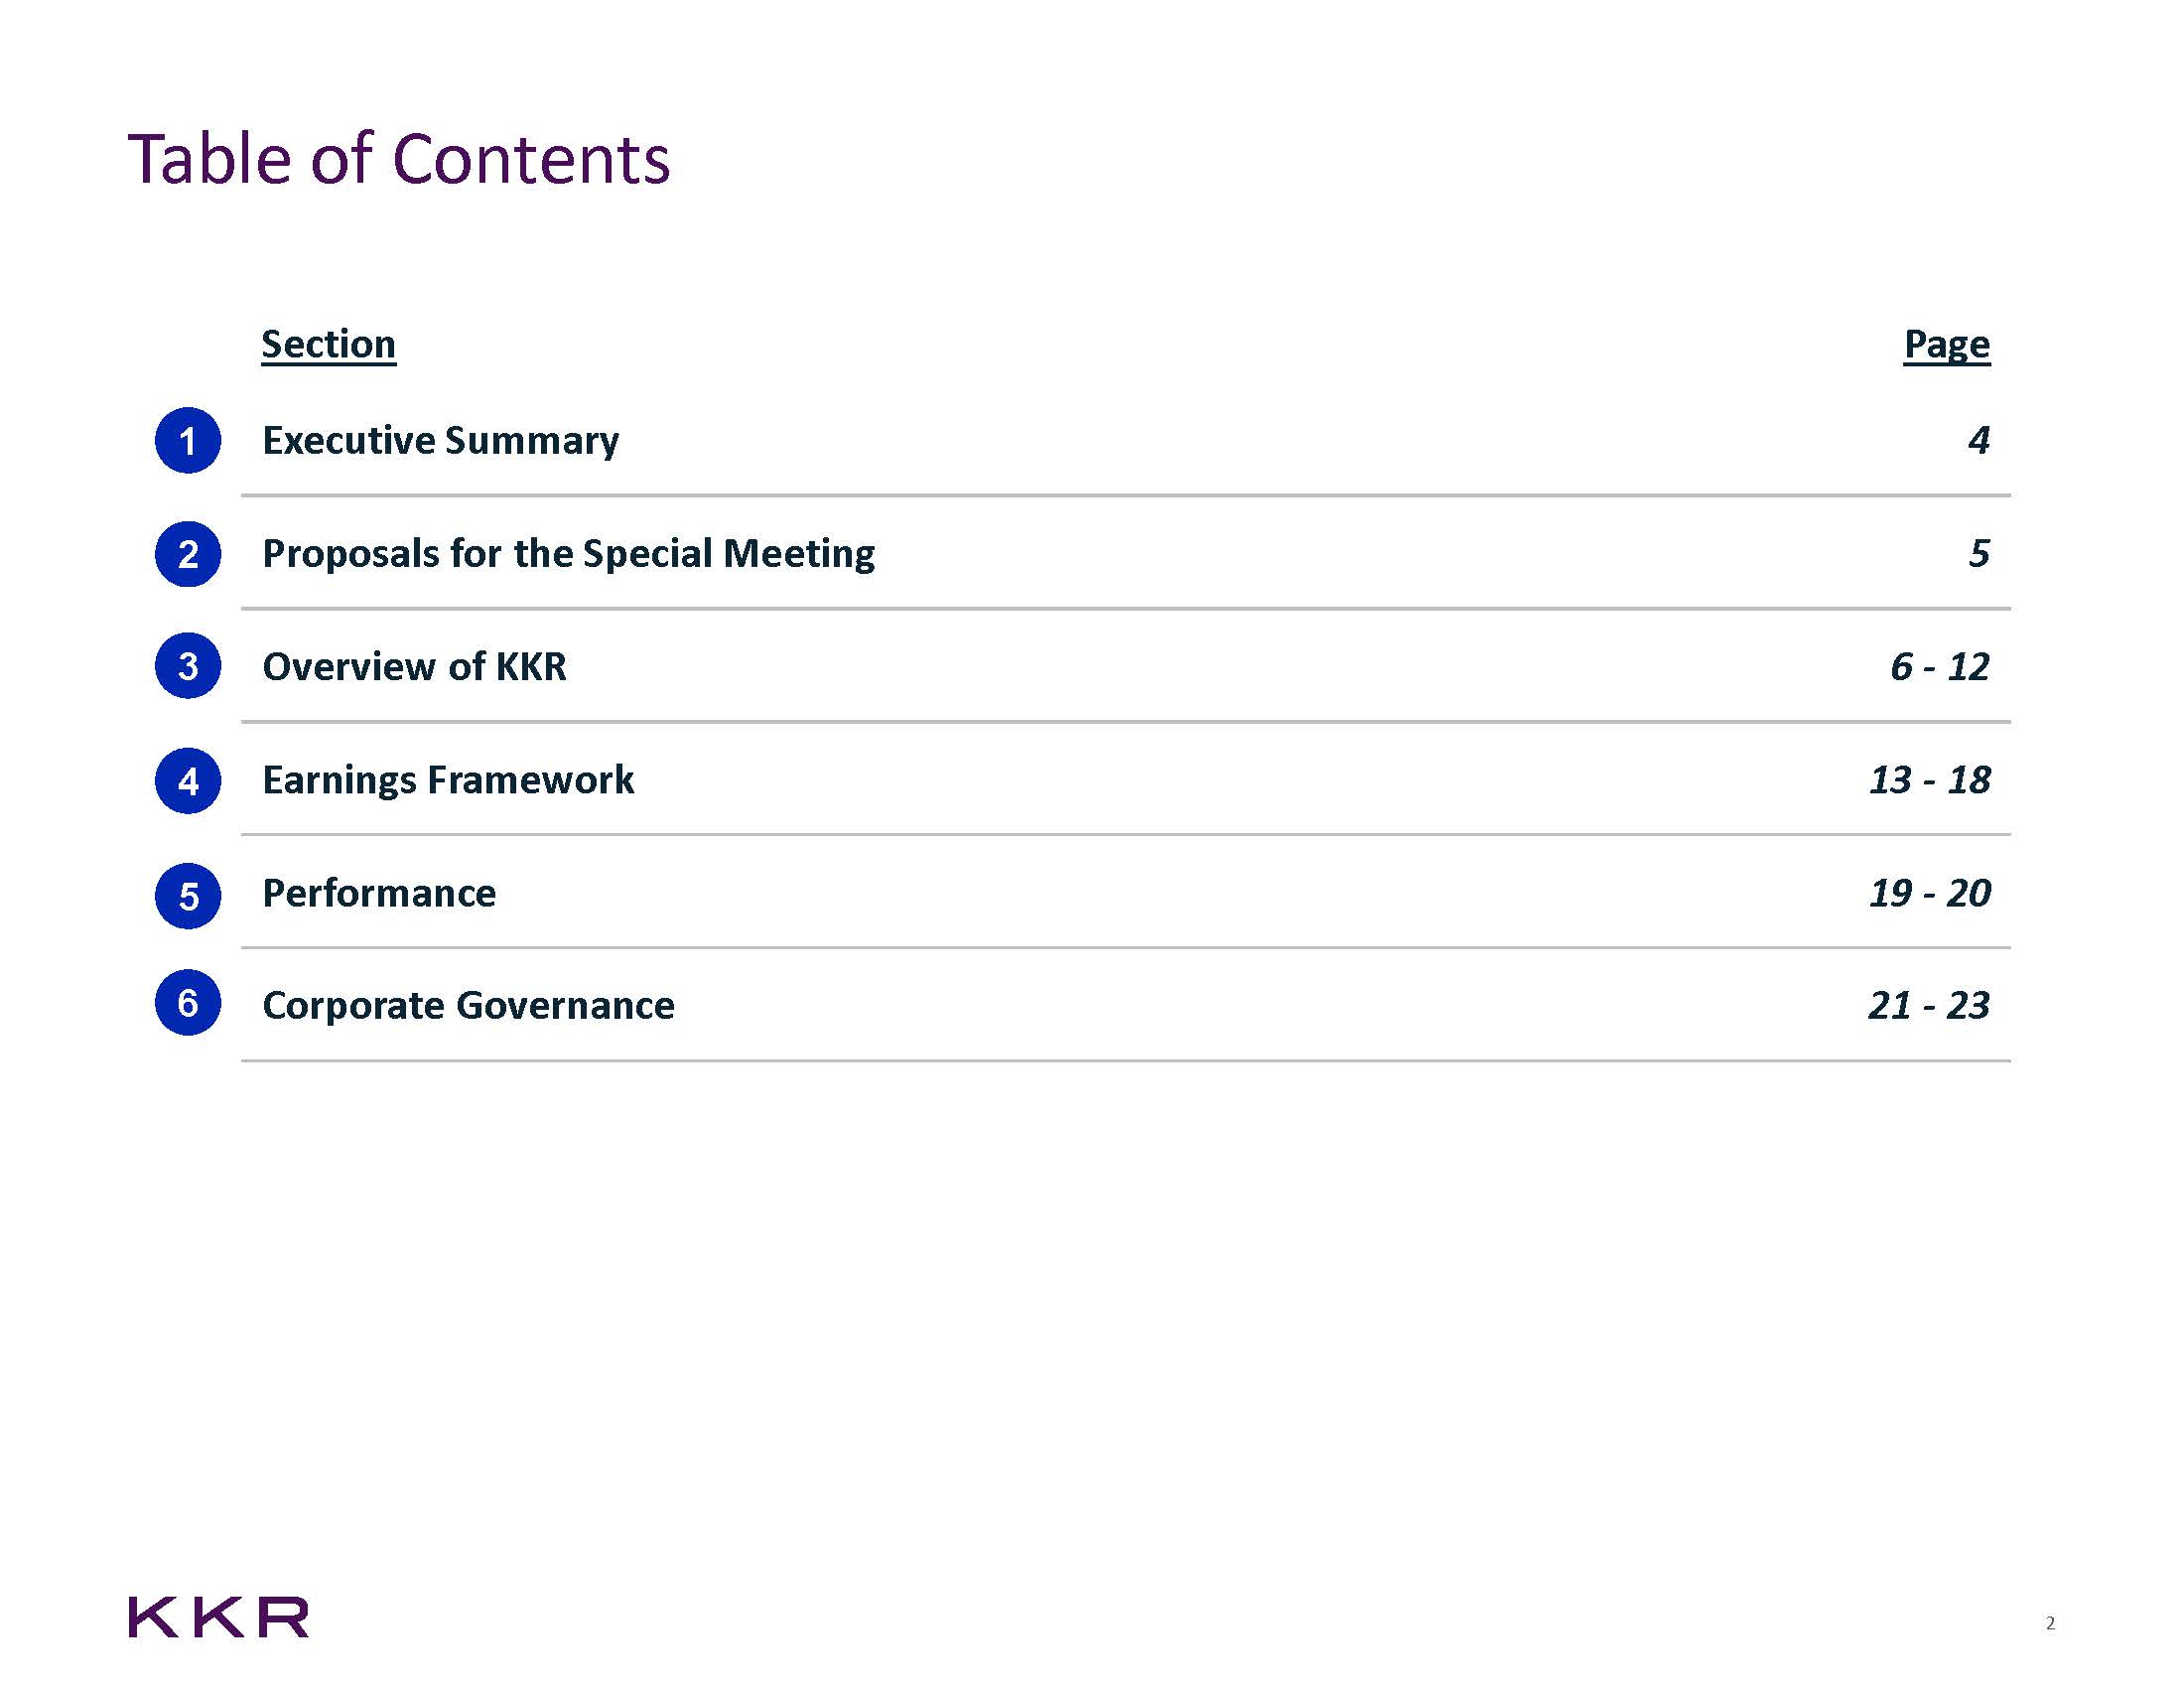Click page range 13 - 18

tap(1929, 780)
